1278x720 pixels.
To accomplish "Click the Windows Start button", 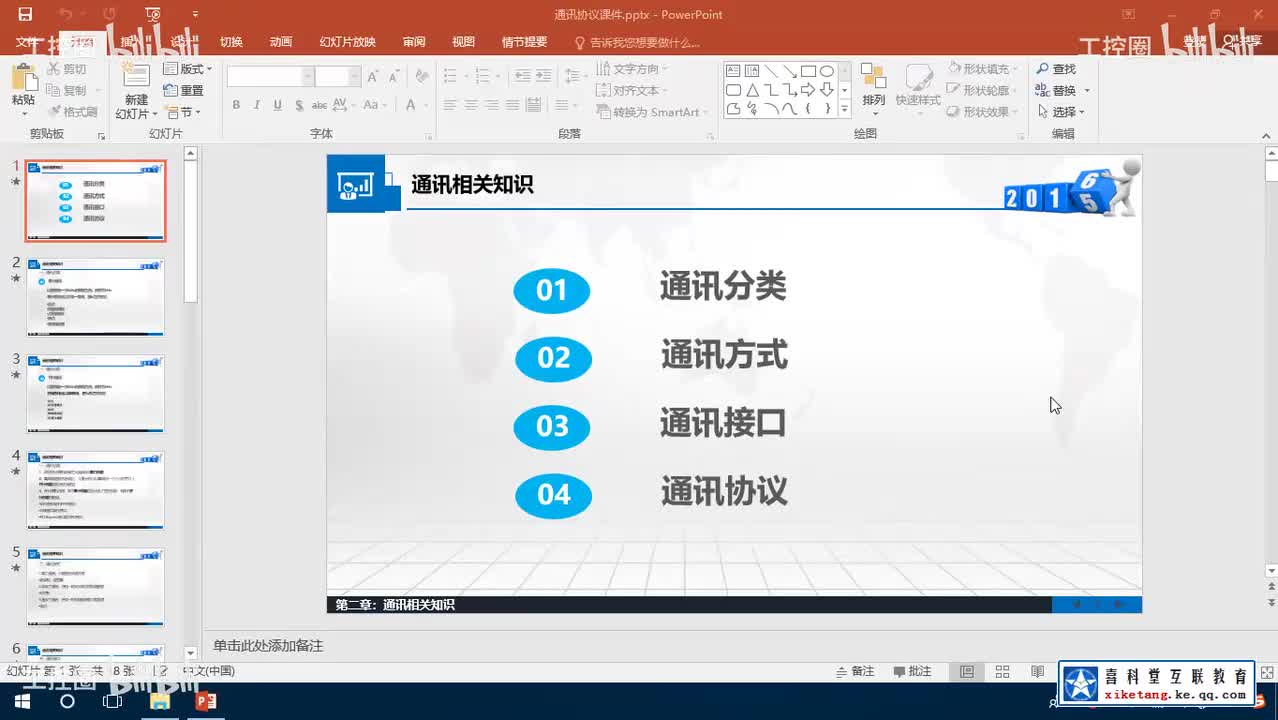I will click(22, 701).
